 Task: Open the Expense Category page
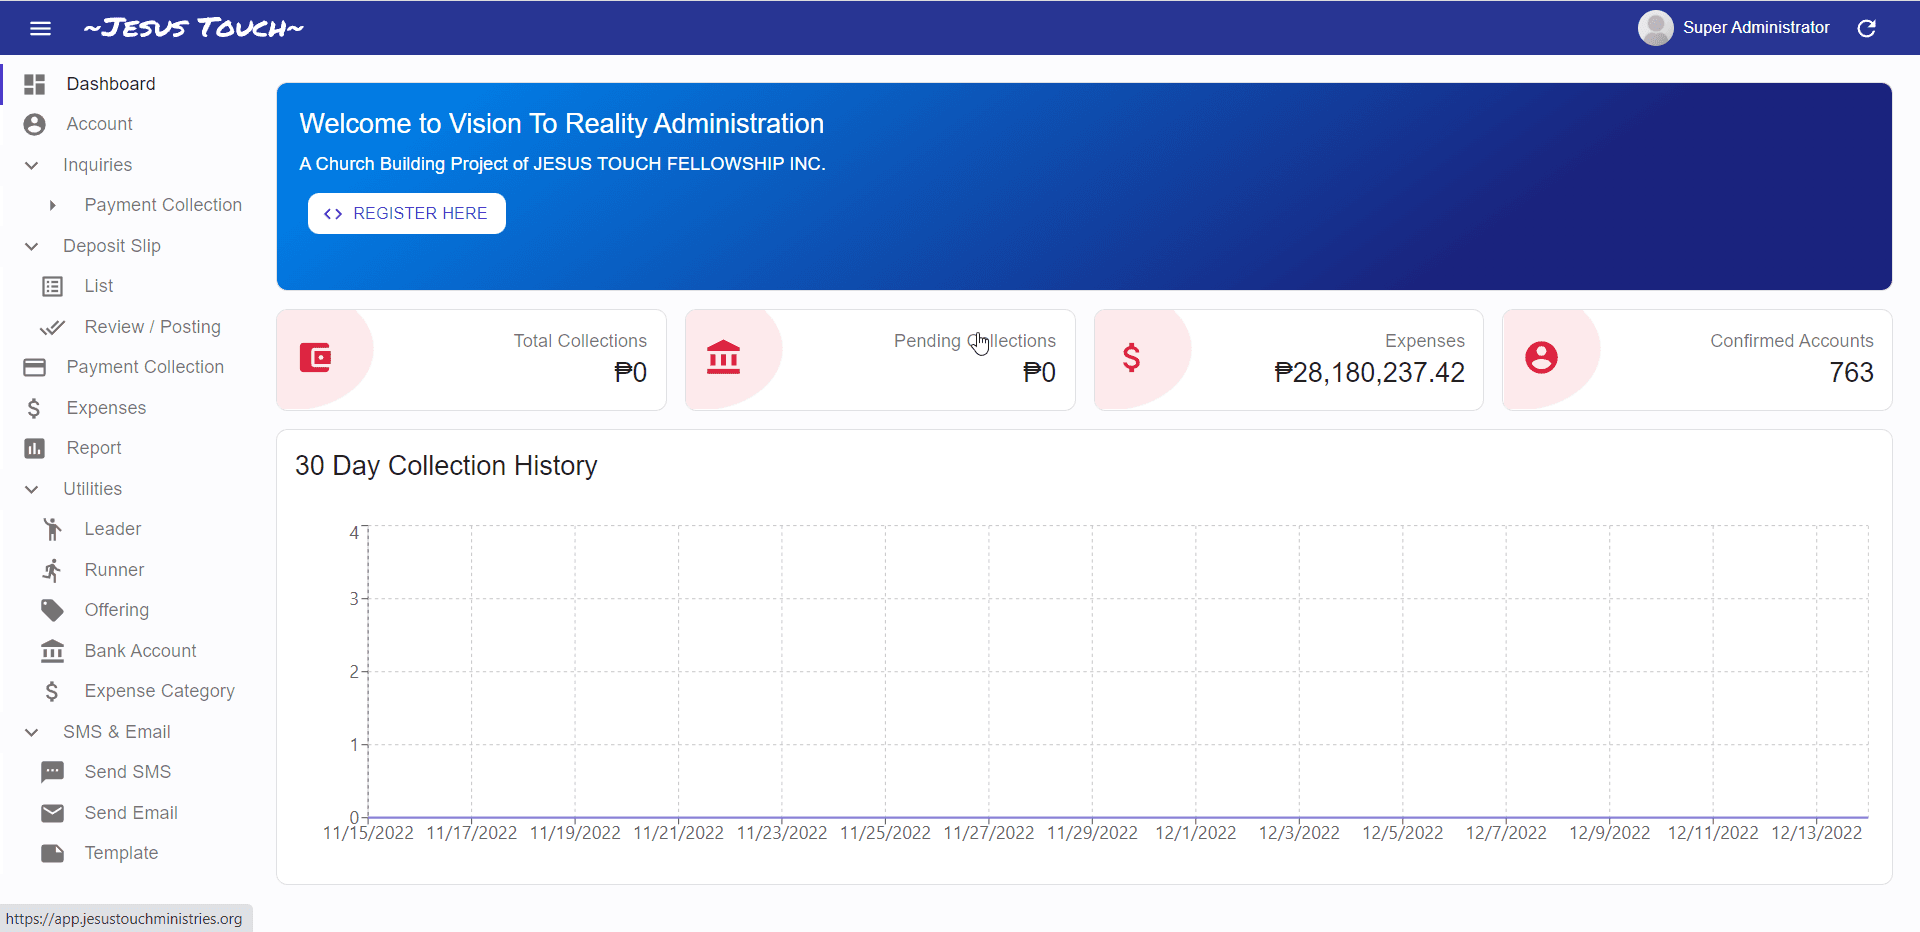[x=127, y=691]
